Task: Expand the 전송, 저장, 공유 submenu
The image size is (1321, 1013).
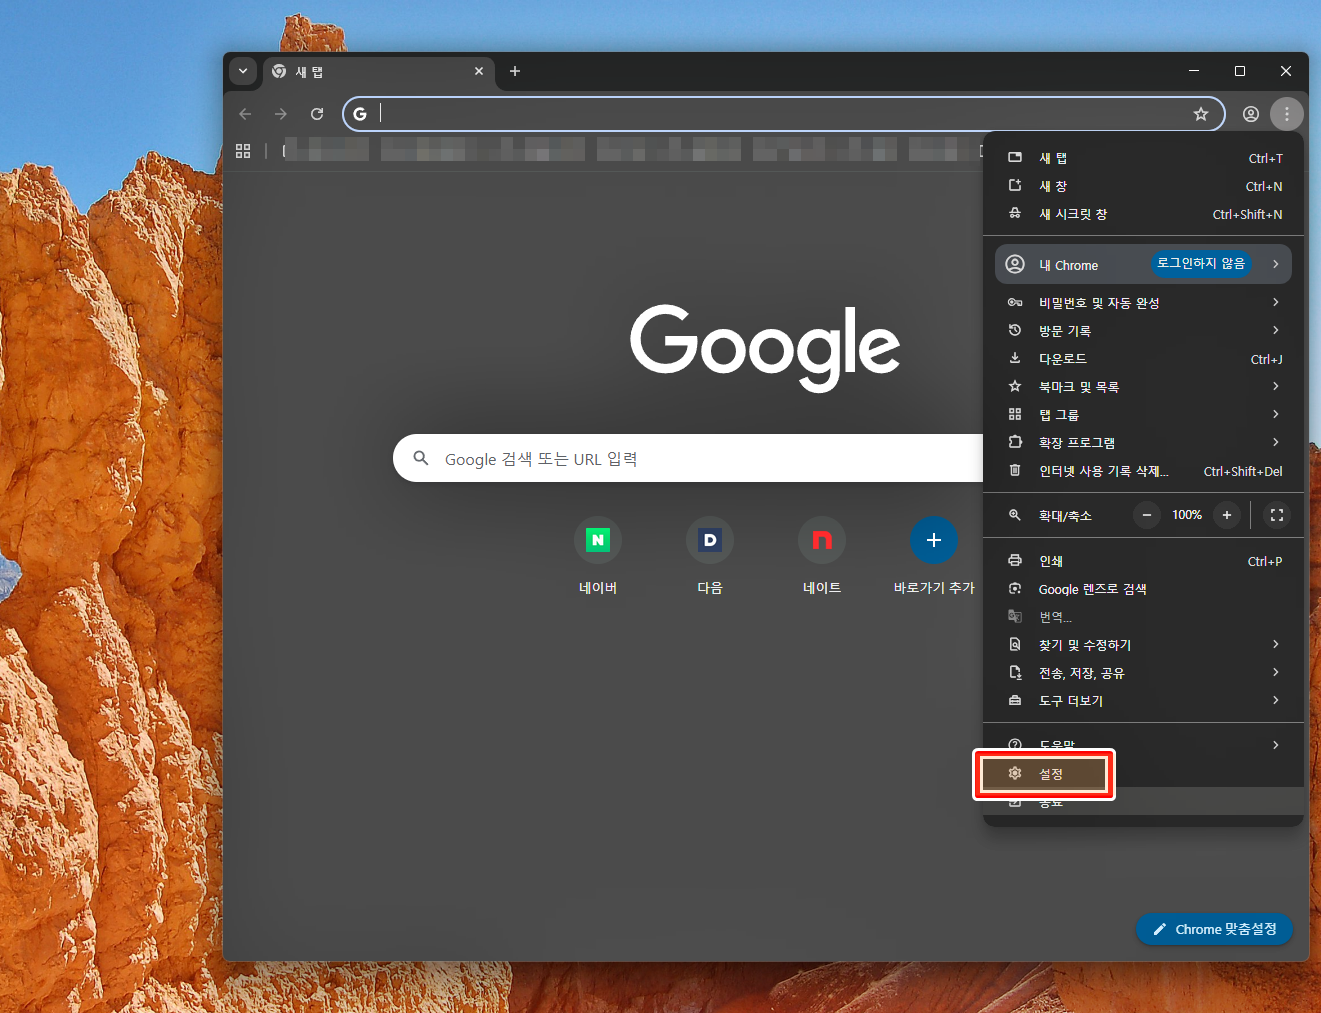Action: click(x=1143, y=673)
